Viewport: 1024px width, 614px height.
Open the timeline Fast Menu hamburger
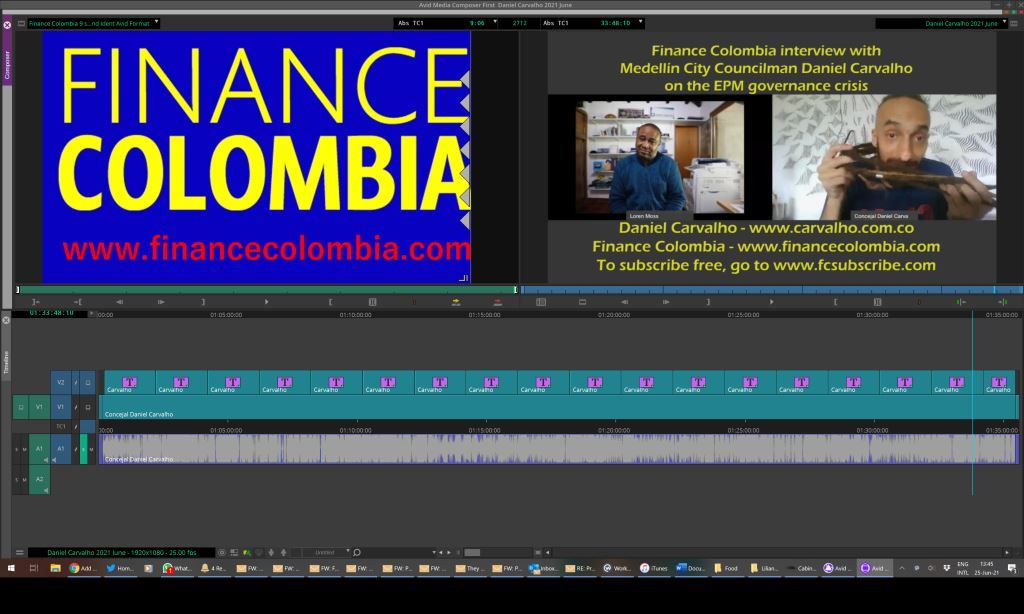pos(20,553)
